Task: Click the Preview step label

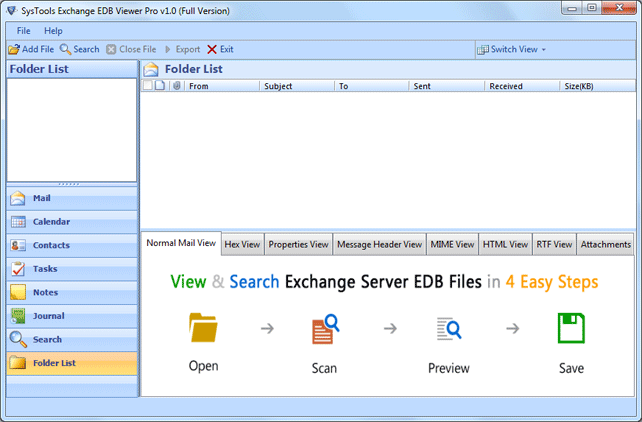Action: (449, 368)
